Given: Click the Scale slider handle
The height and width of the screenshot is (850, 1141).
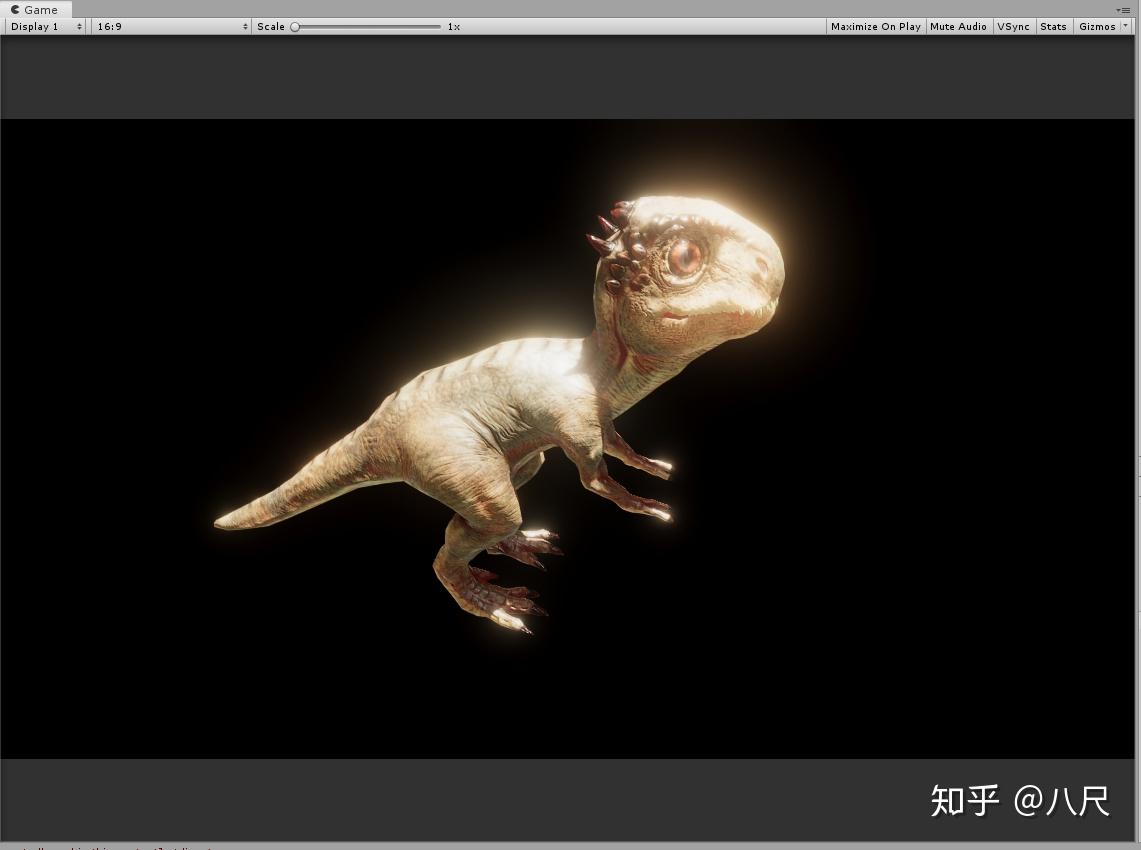Looking at the screenshot, I should [294, 26].
